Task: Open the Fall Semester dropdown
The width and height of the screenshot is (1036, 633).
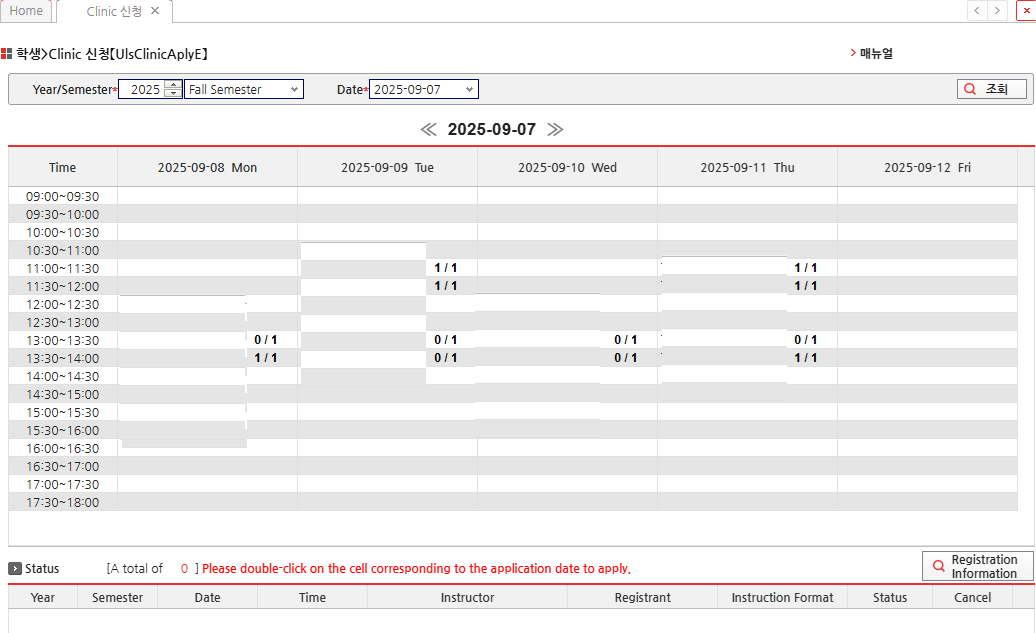Action: pyautogui.click(x=244, y=89)
